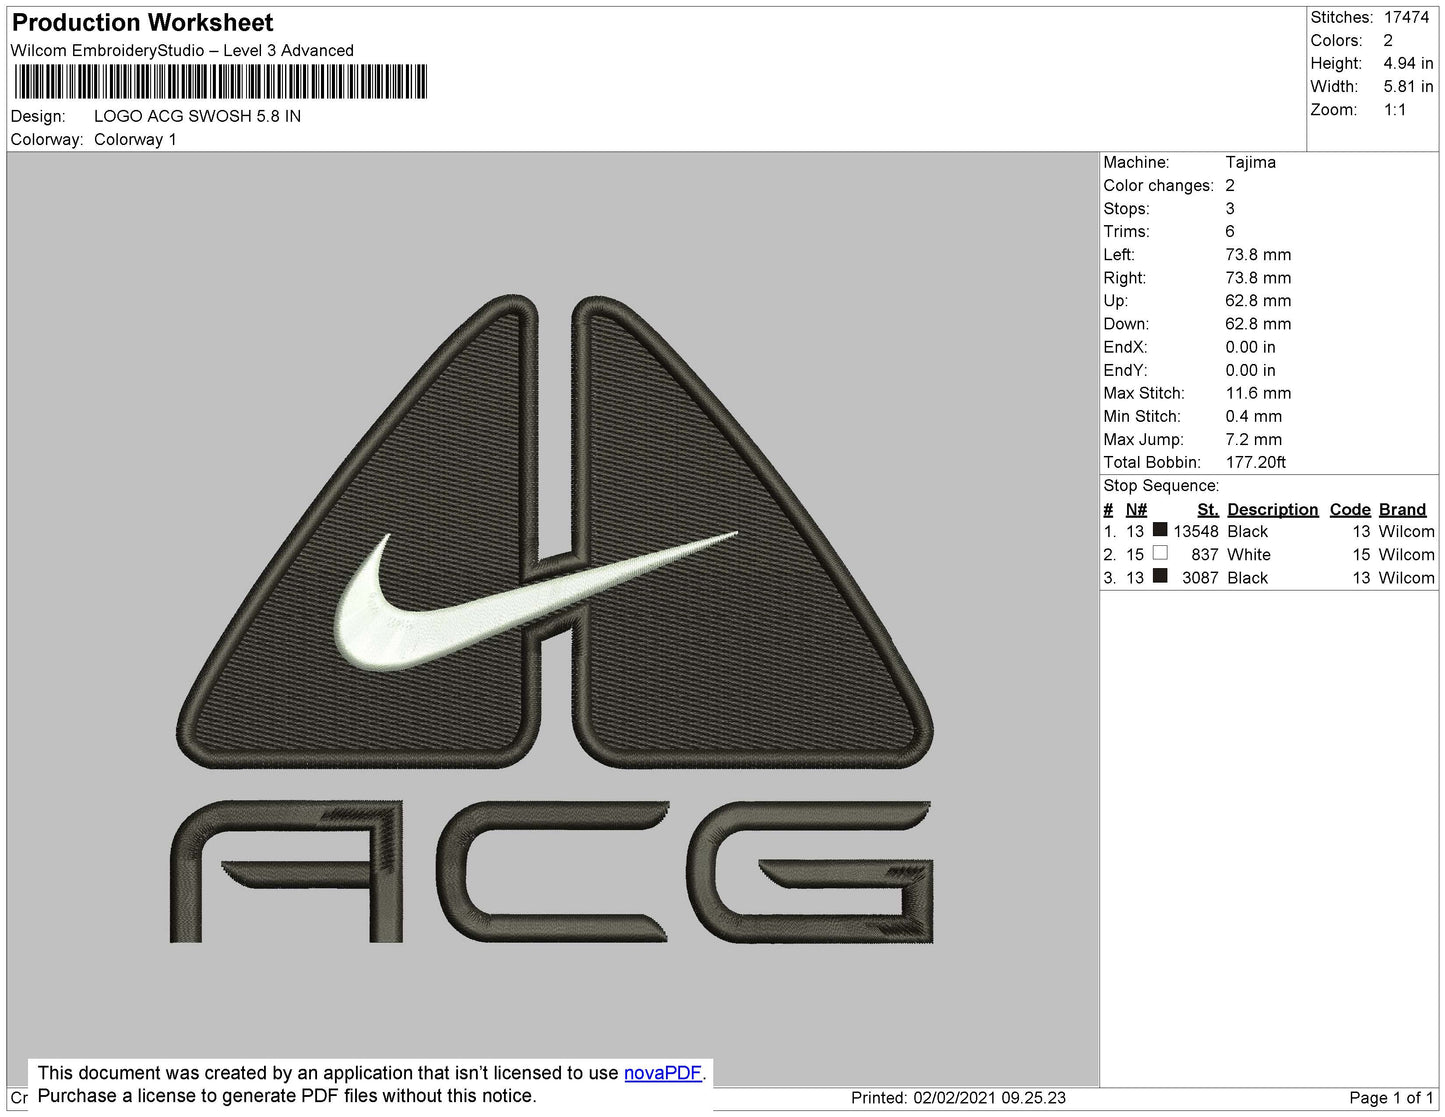Viewport: 1445px width, 1117px height.
Task: Click the width value '5.81 in'
Action: 1408,86
